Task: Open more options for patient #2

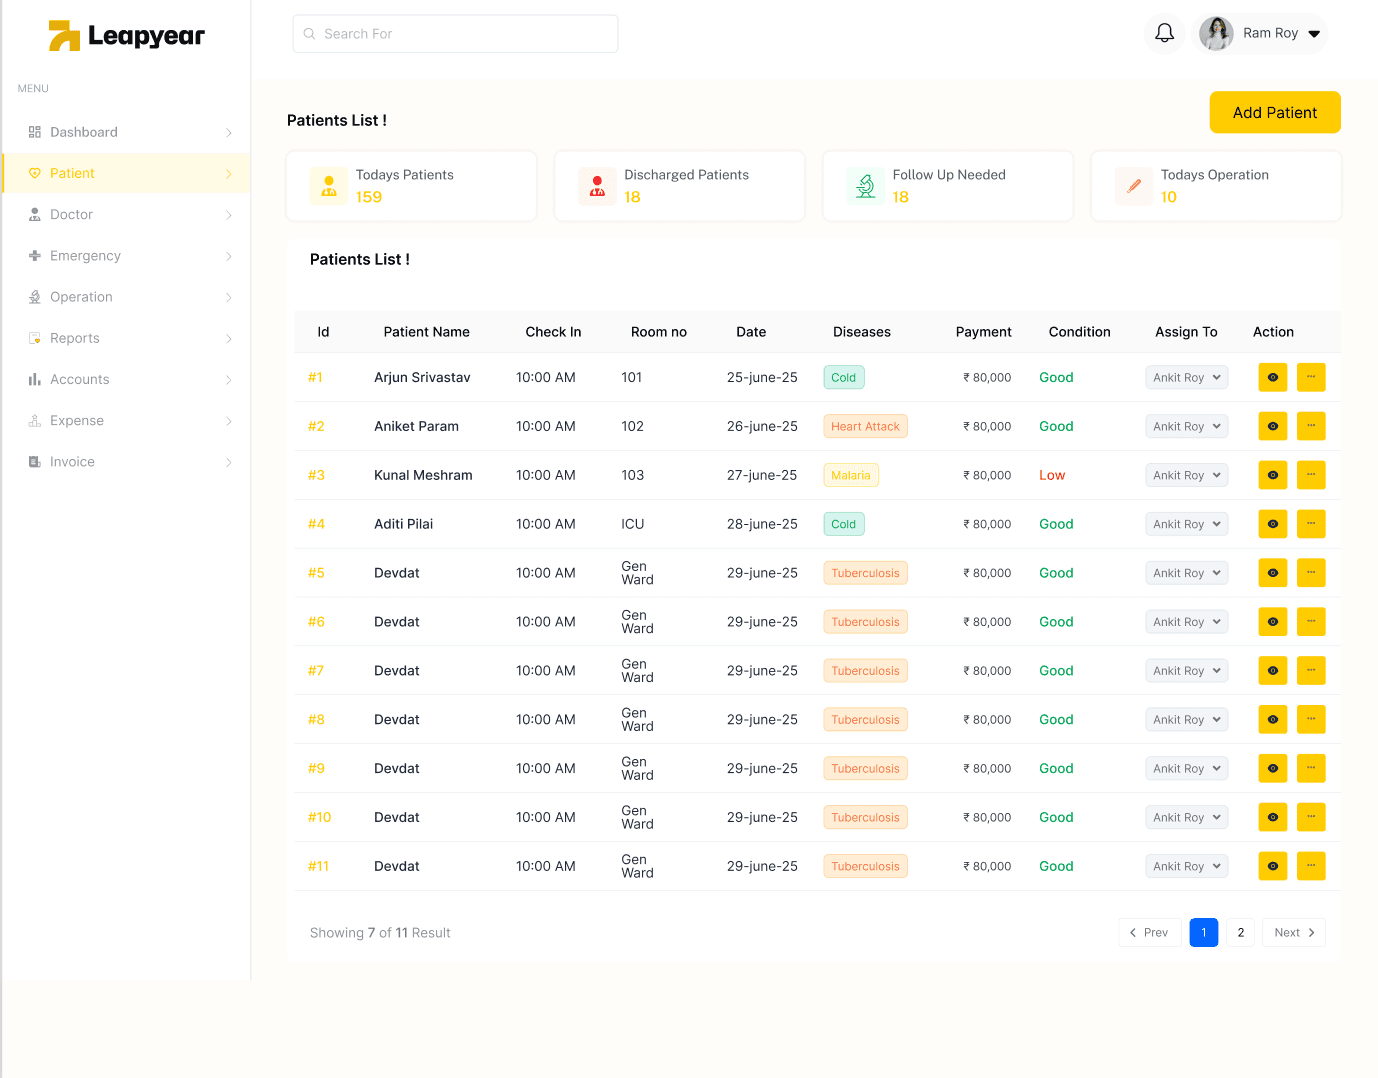Action: [x=1310, y=426]
